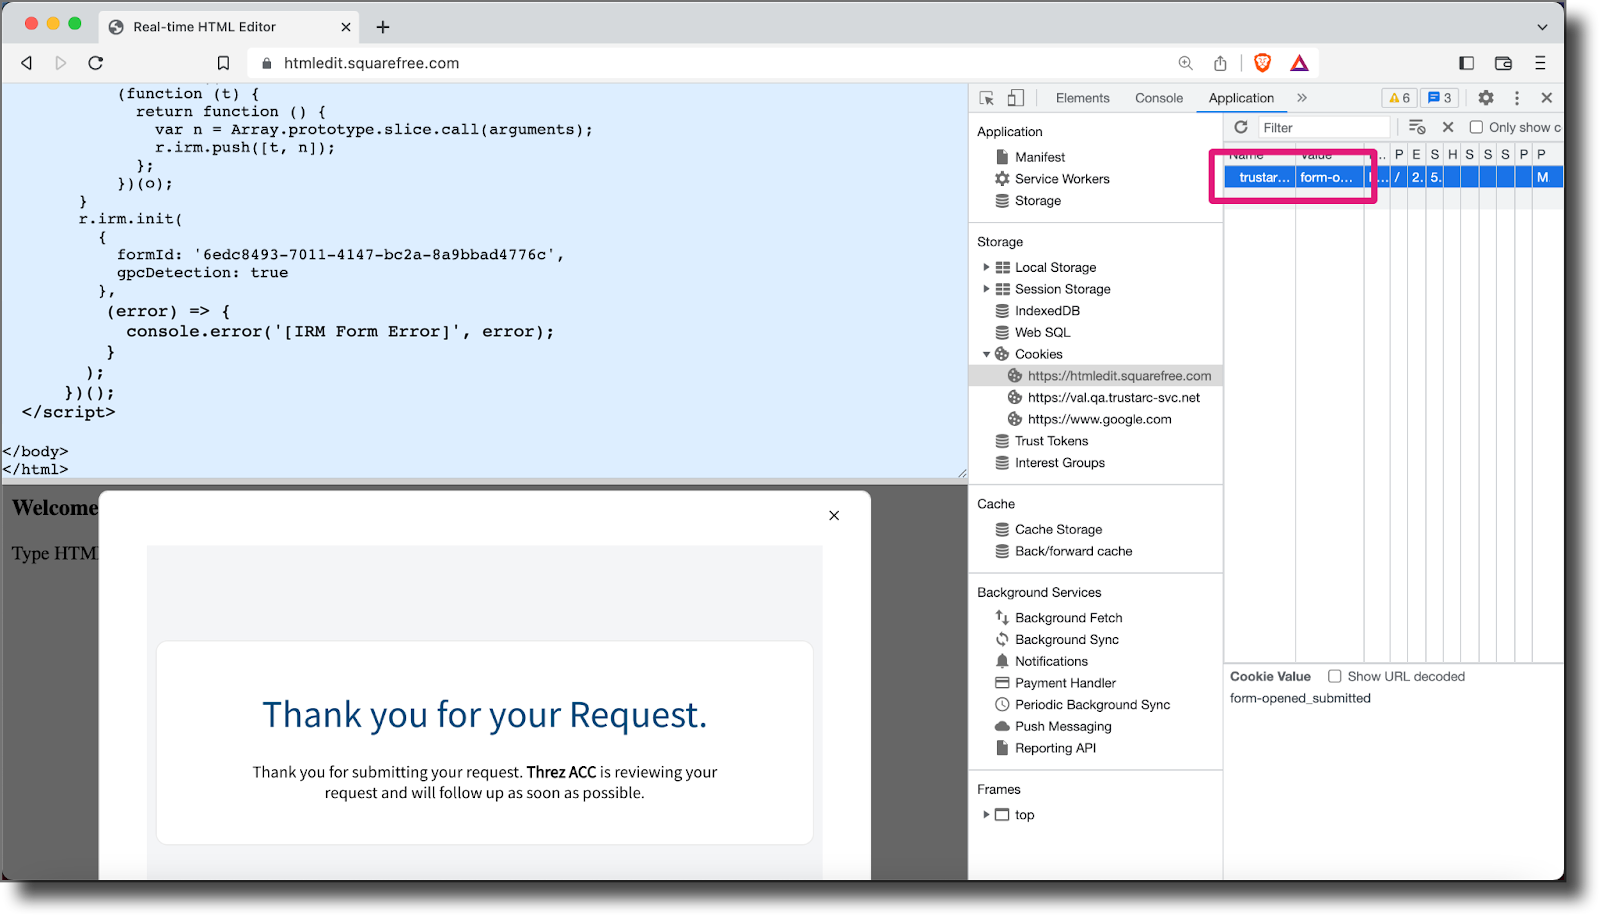1600x916 pixels.
Task: Click the warnings icon showing 6 issues
Action: 1399,97
